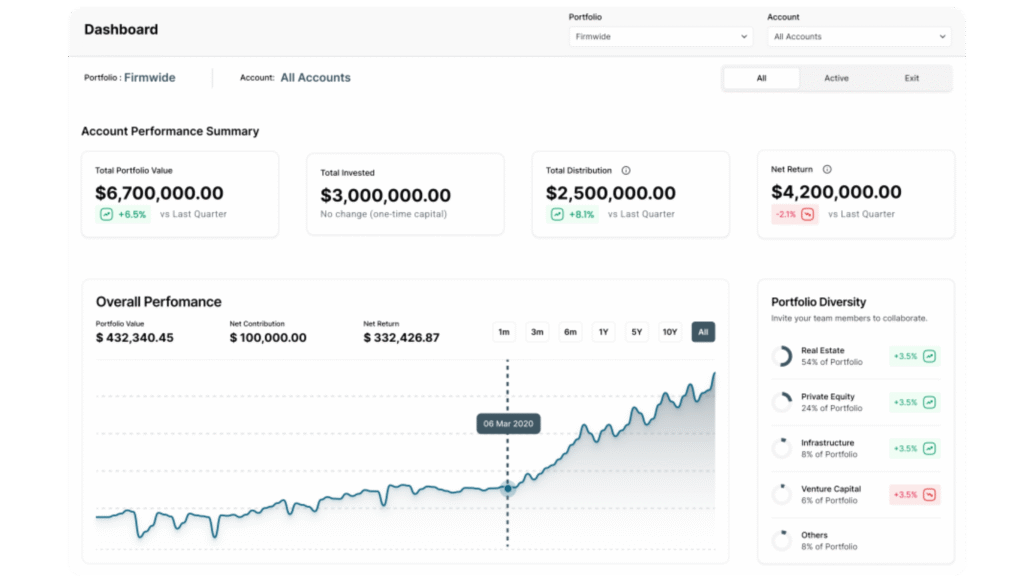
Task: Select the All accounts filter toggle
Action: [x=762, y=77]
